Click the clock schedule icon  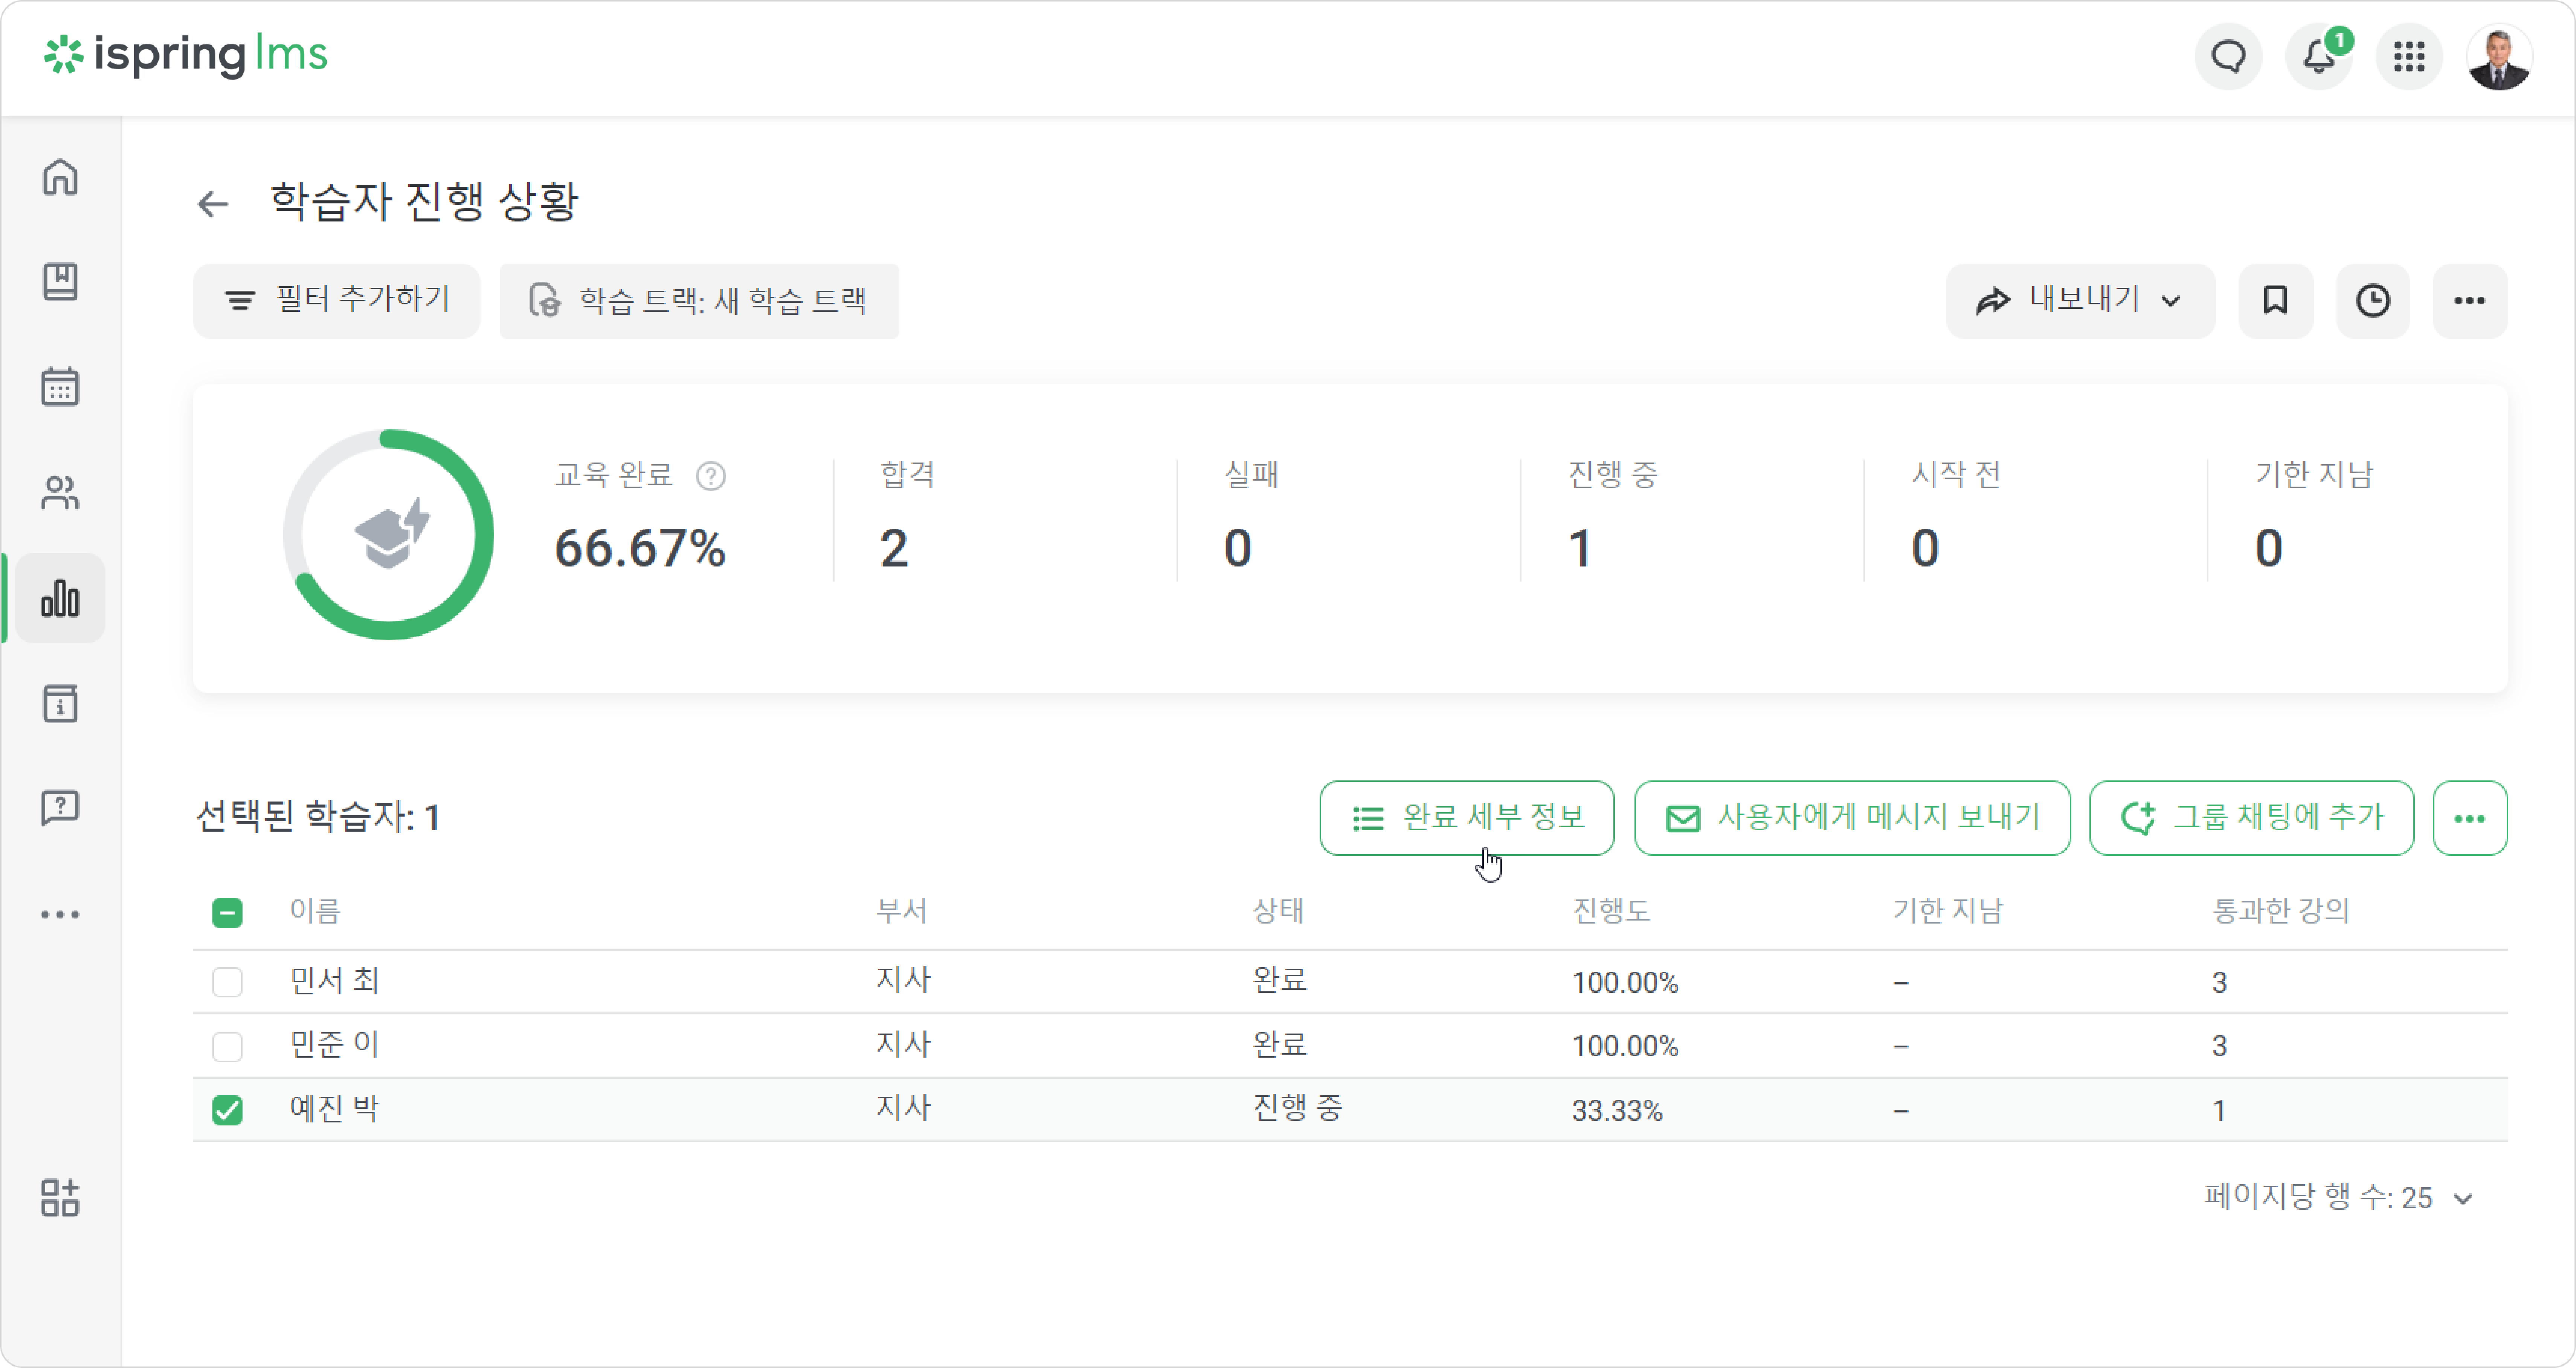2373,301
